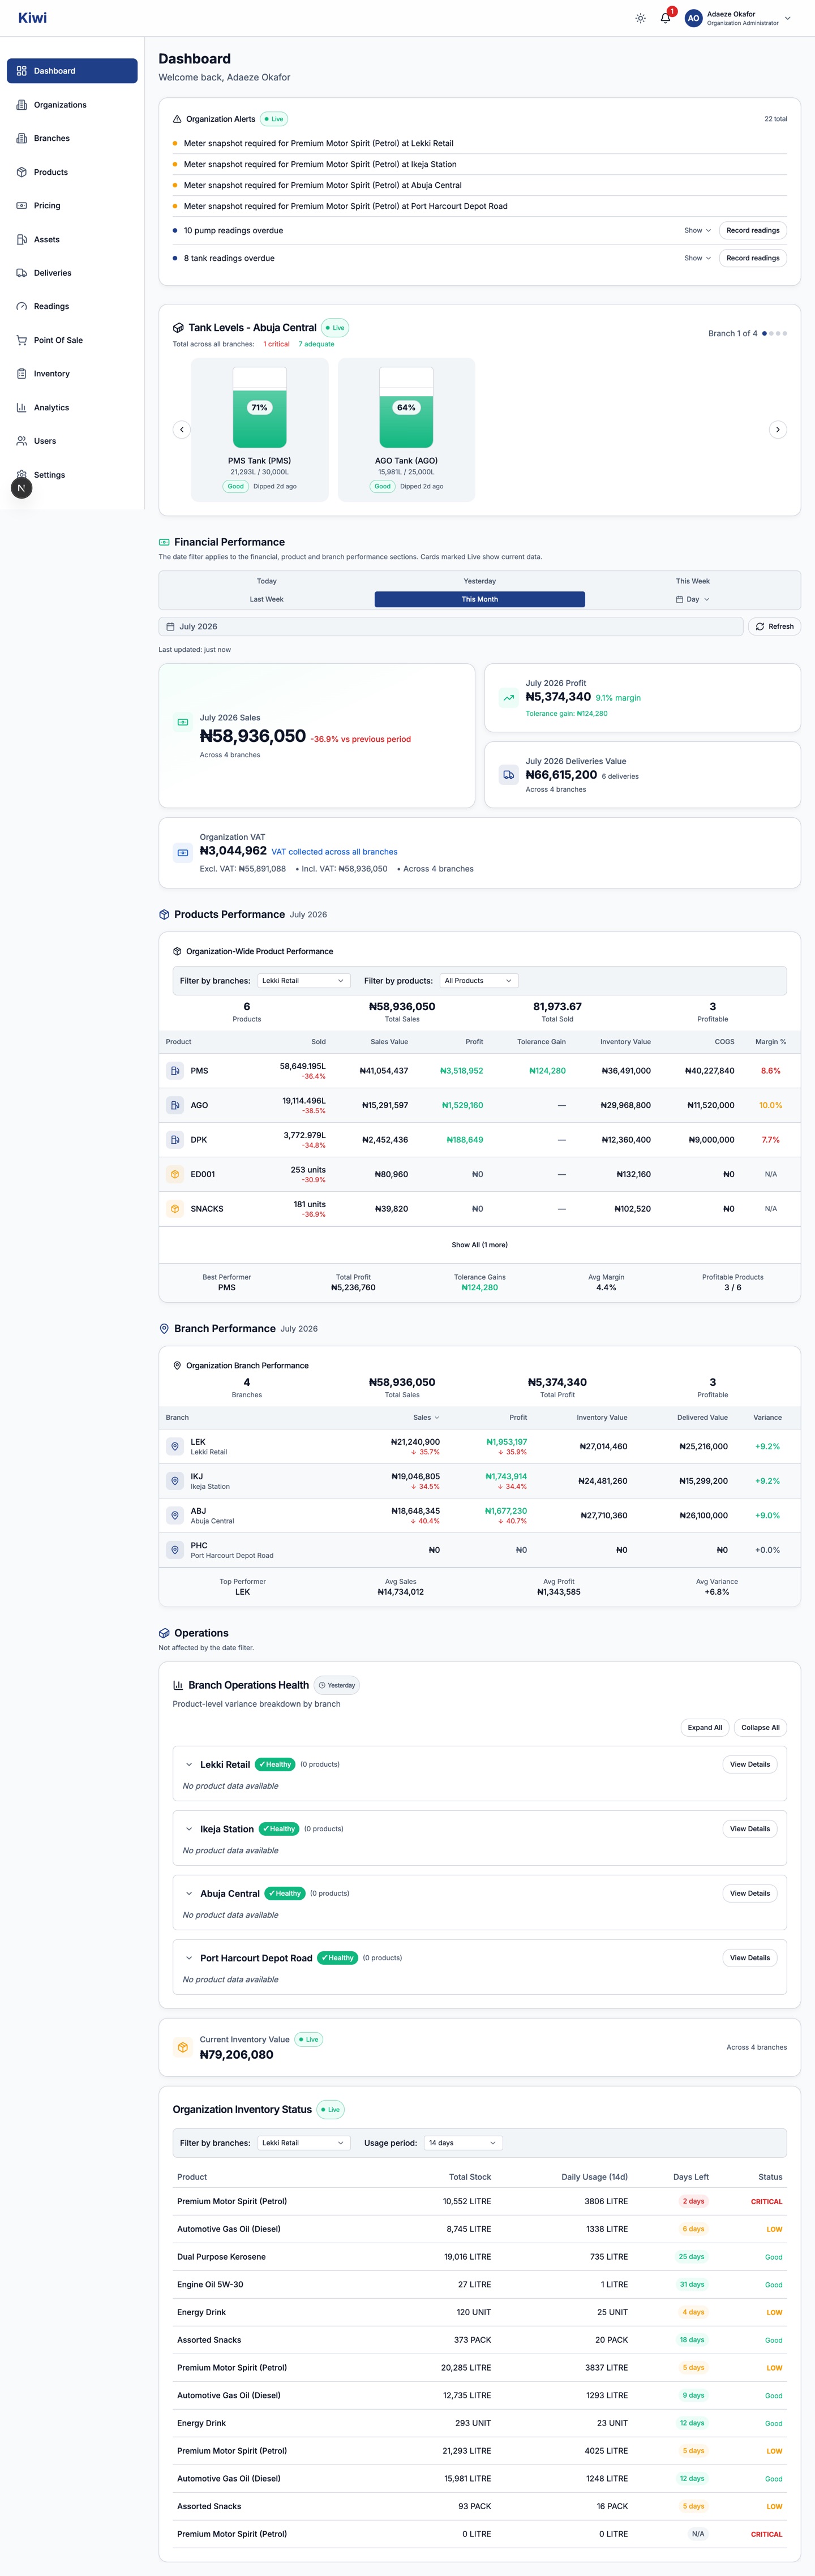Open the All Products filter dropdown
This screenshot has height=2576, width=815.
tap(479, 981)
